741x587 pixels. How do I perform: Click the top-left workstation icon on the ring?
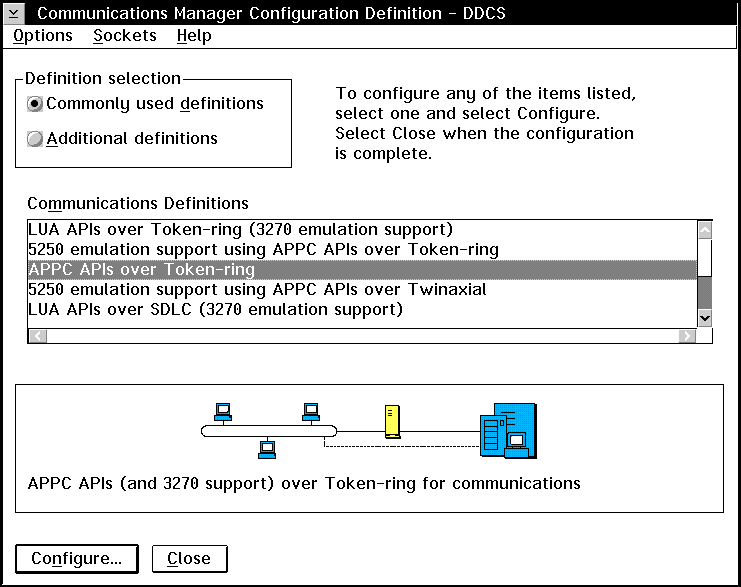(223, 412)
